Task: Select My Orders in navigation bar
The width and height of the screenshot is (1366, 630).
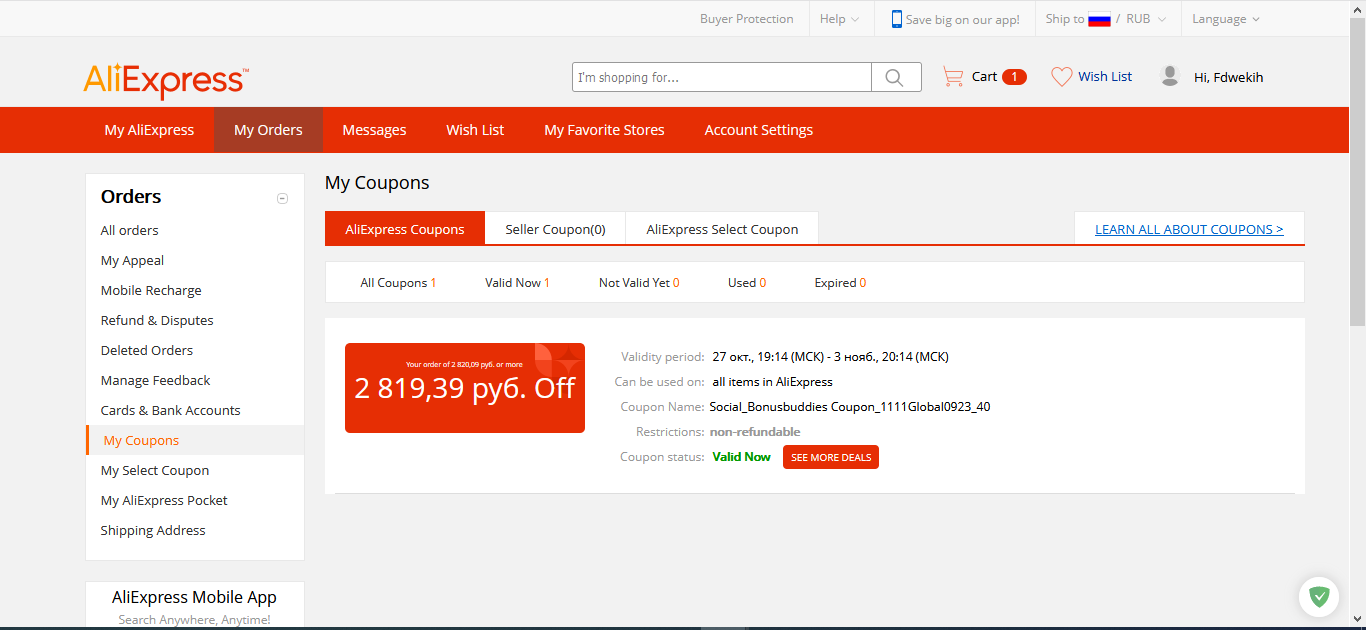Action: coord(268,130)
